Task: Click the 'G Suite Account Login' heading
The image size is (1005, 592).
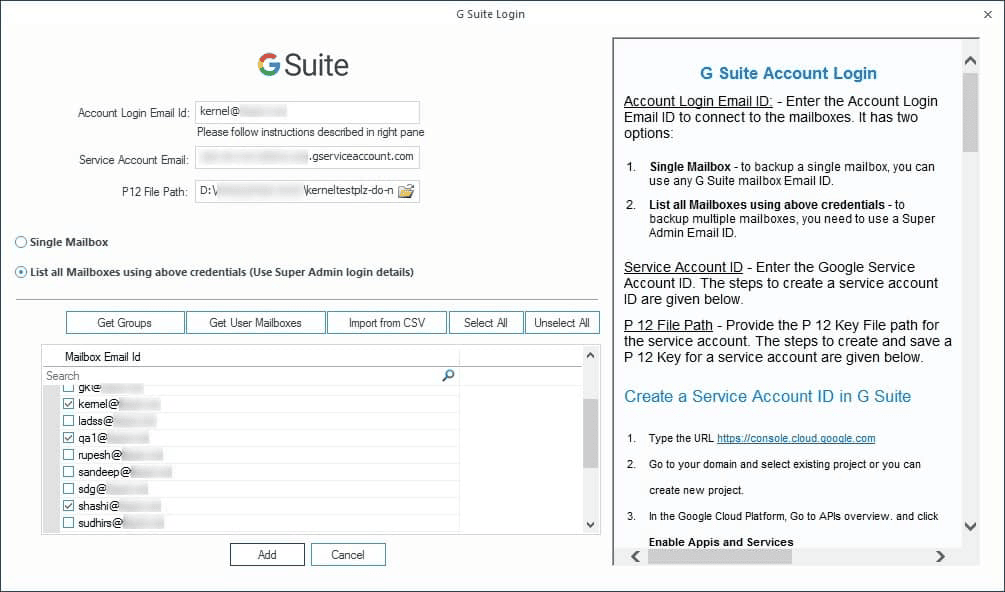Action: (788, 73)
